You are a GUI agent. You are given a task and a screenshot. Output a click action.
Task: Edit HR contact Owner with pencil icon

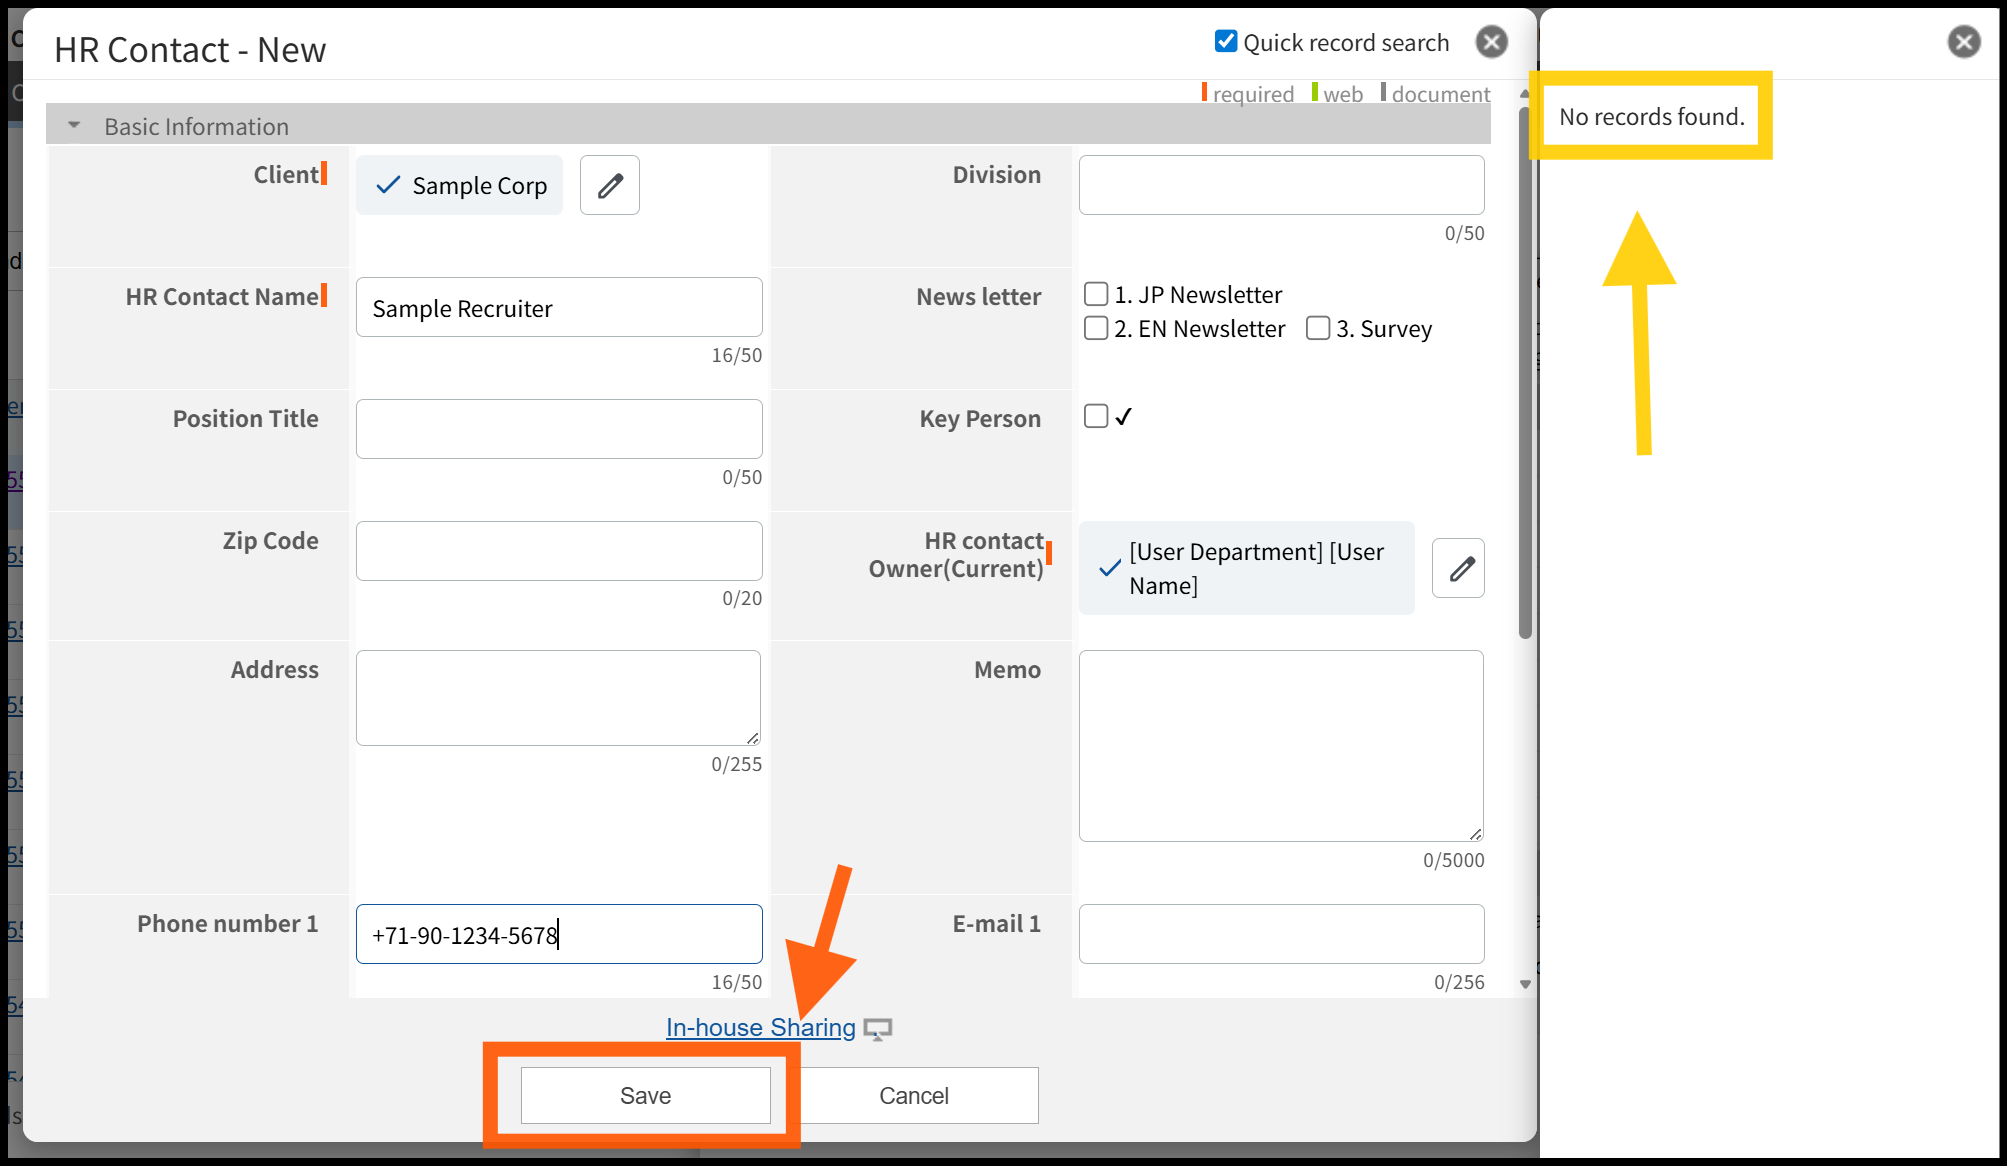coord(1459,568)
